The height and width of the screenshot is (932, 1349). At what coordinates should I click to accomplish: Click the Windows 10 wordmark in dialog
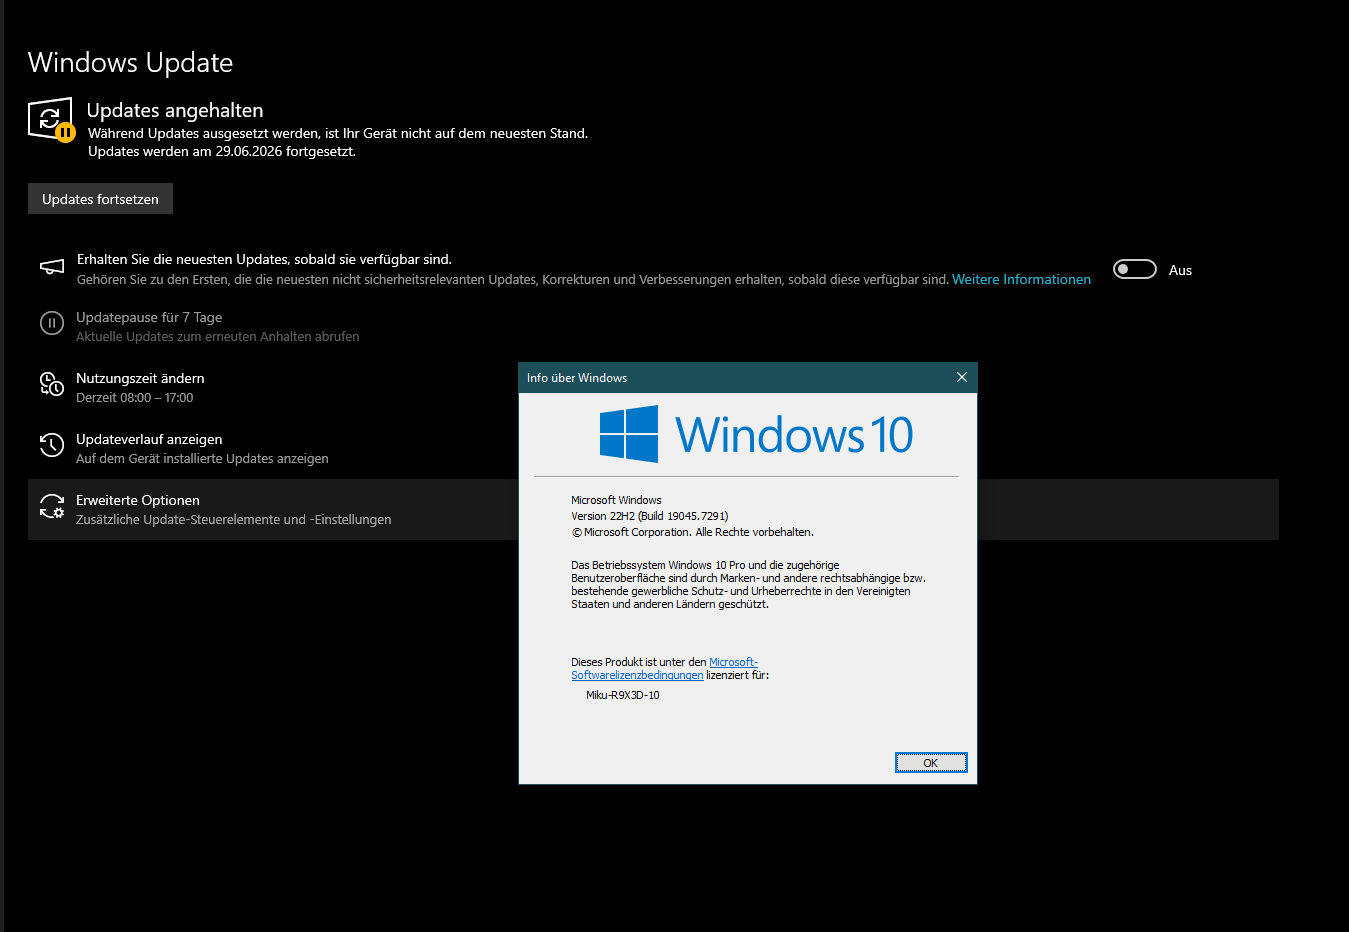(794, 435)
